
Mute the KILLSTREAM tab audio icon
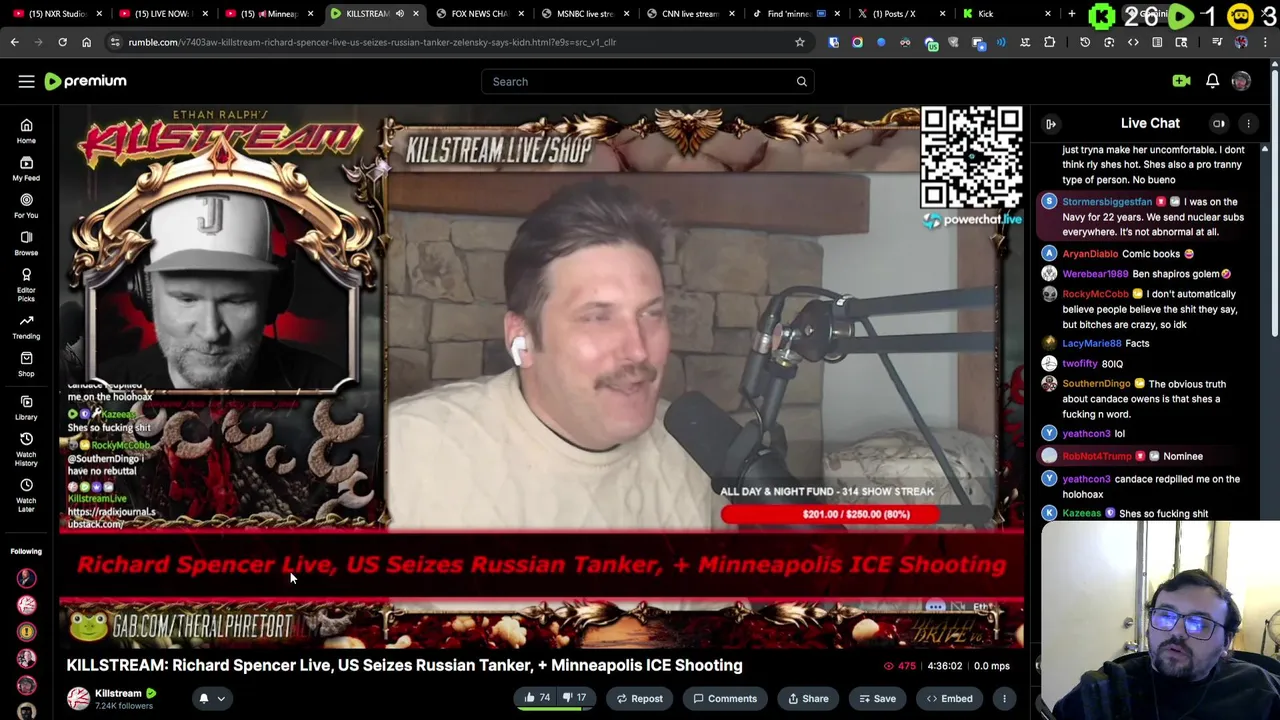tap(399, 14)
